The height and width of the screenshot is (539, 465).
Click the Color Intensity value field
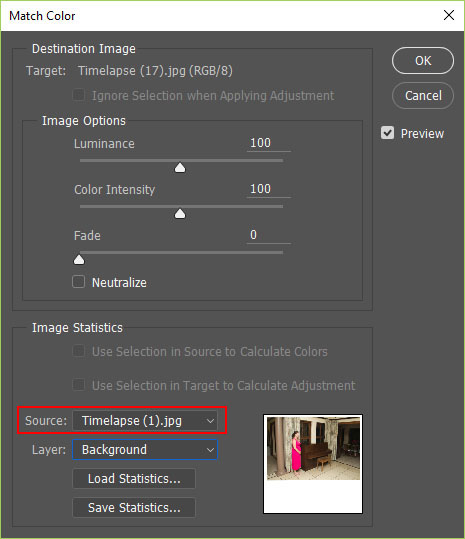tap(268, 189)
